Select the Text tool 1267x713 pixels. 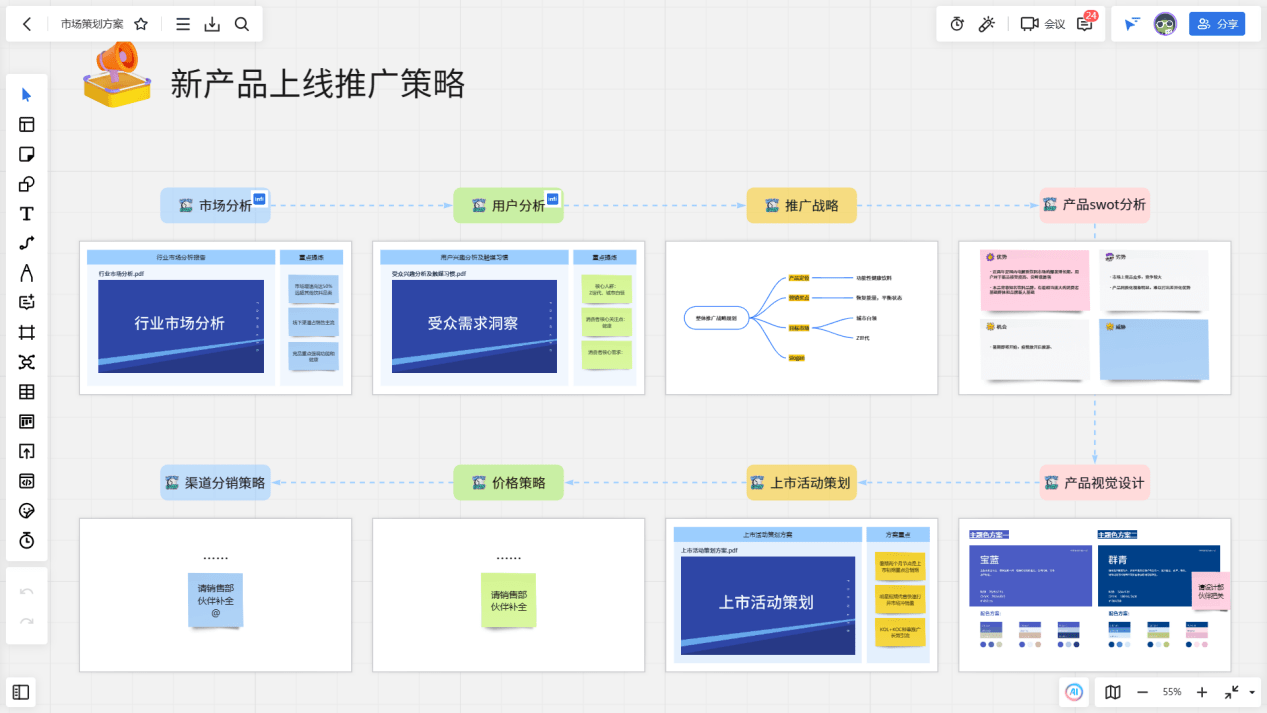27,214
